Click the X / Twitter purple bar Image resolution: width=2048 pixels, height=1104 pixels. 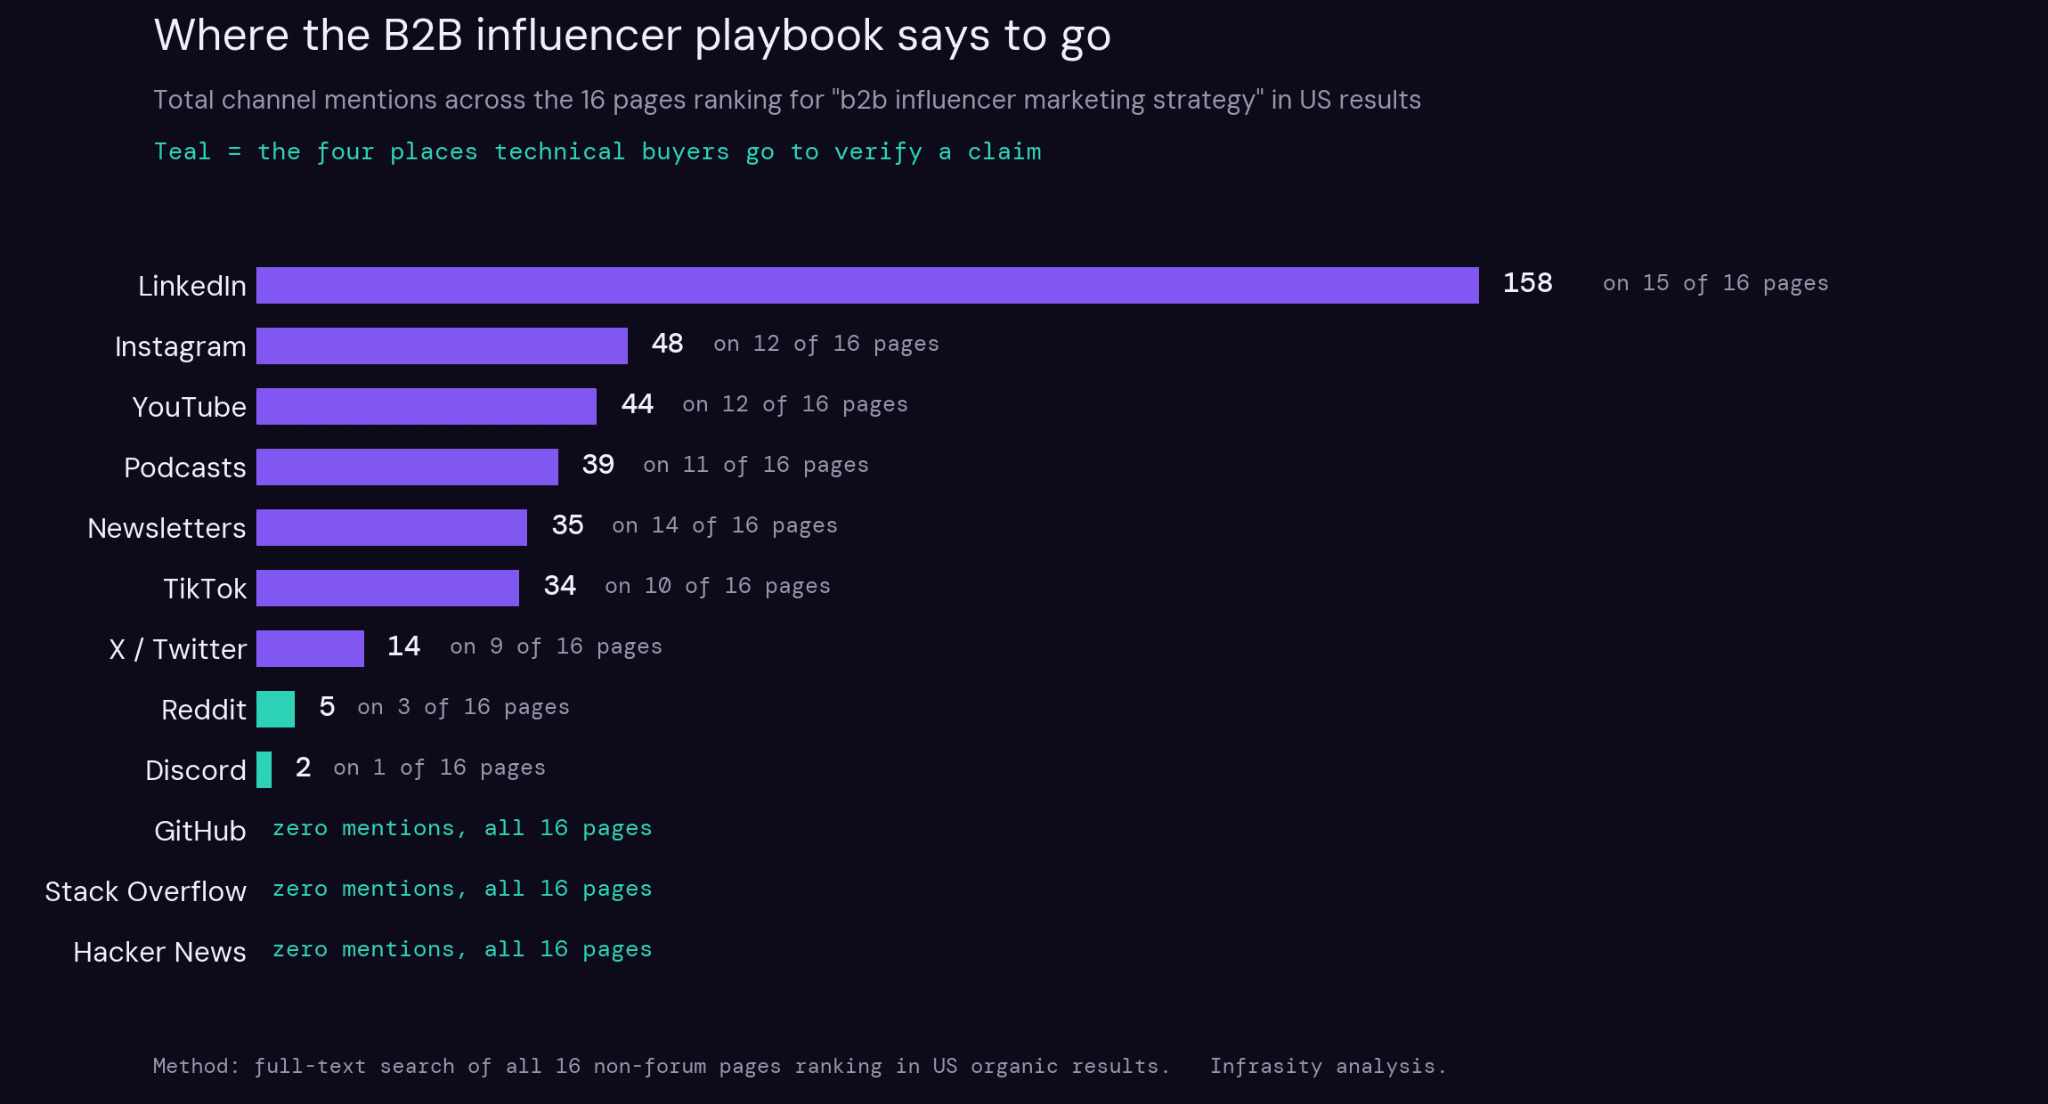pos(310,648)
